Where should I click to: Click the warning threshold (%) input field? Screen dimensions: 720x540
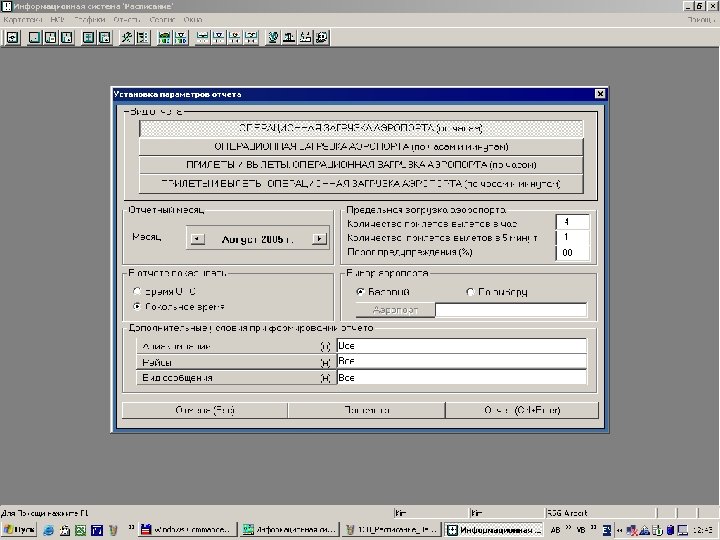point(572,253)
